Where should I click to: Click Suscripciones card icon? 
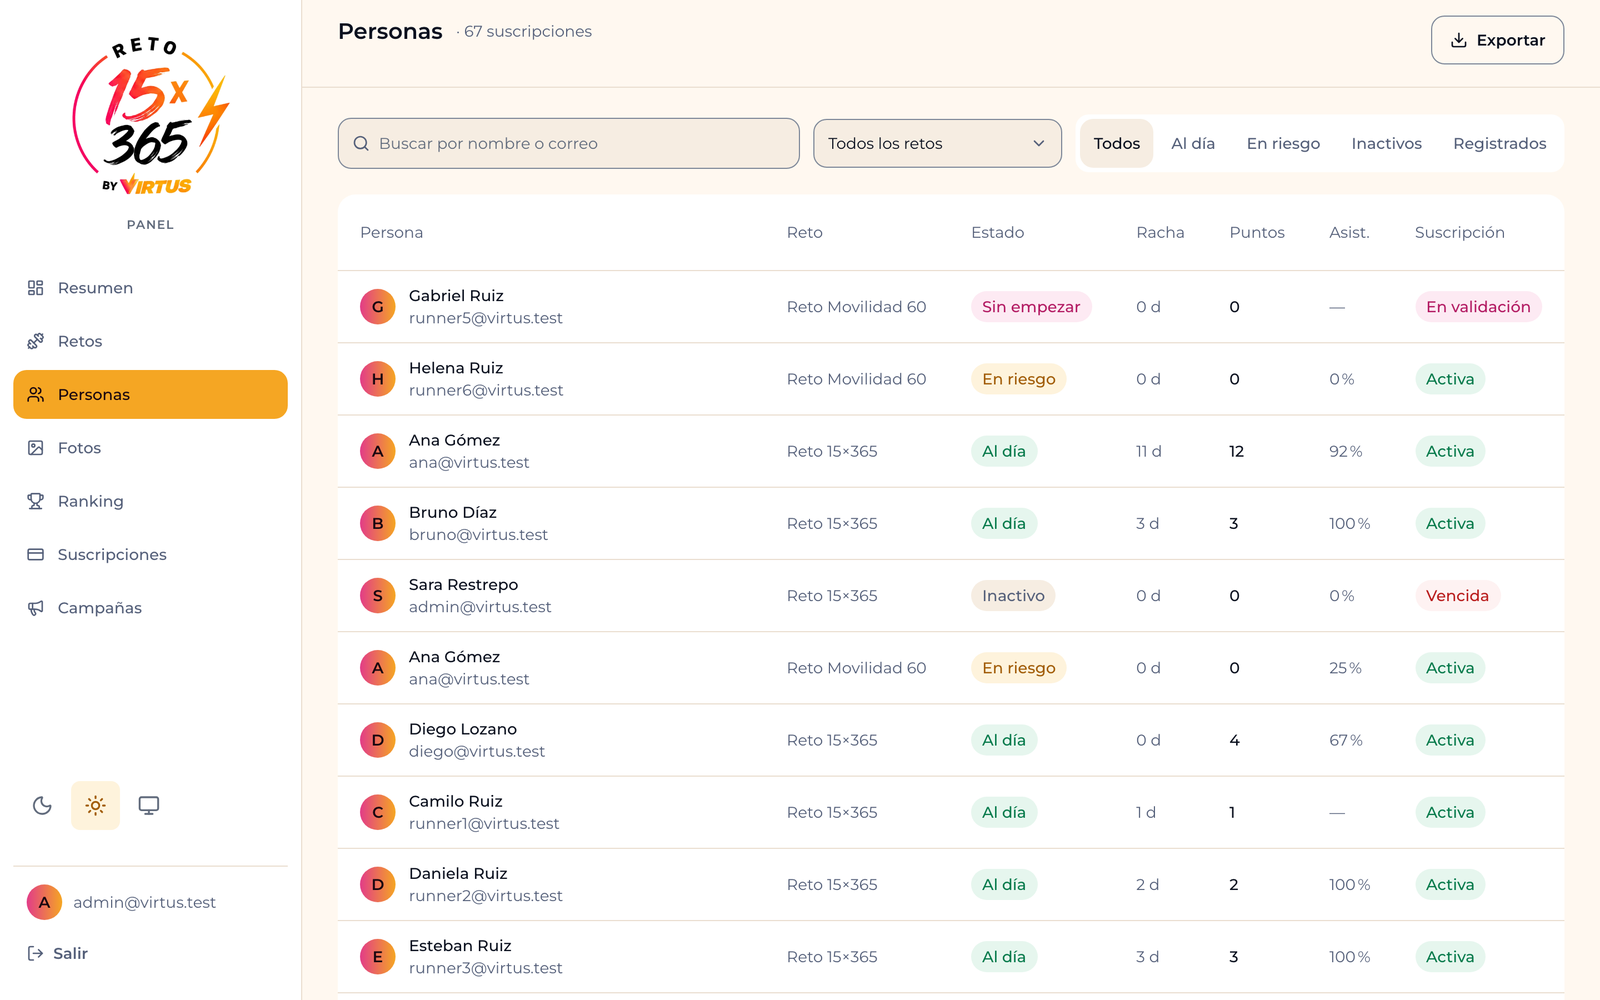(35, 554)
